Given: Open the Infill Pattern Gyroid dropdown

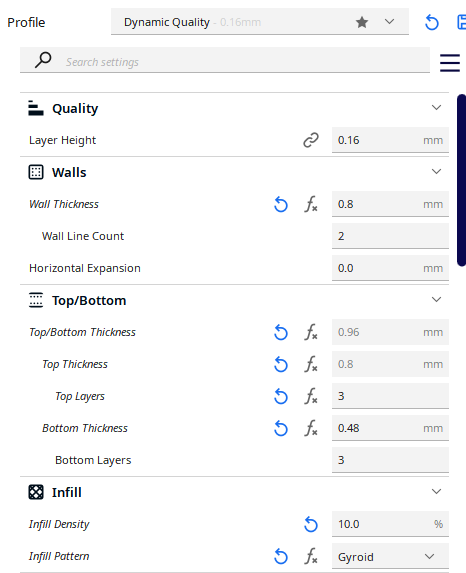Looking at the screenshot, I should (390, 557).
